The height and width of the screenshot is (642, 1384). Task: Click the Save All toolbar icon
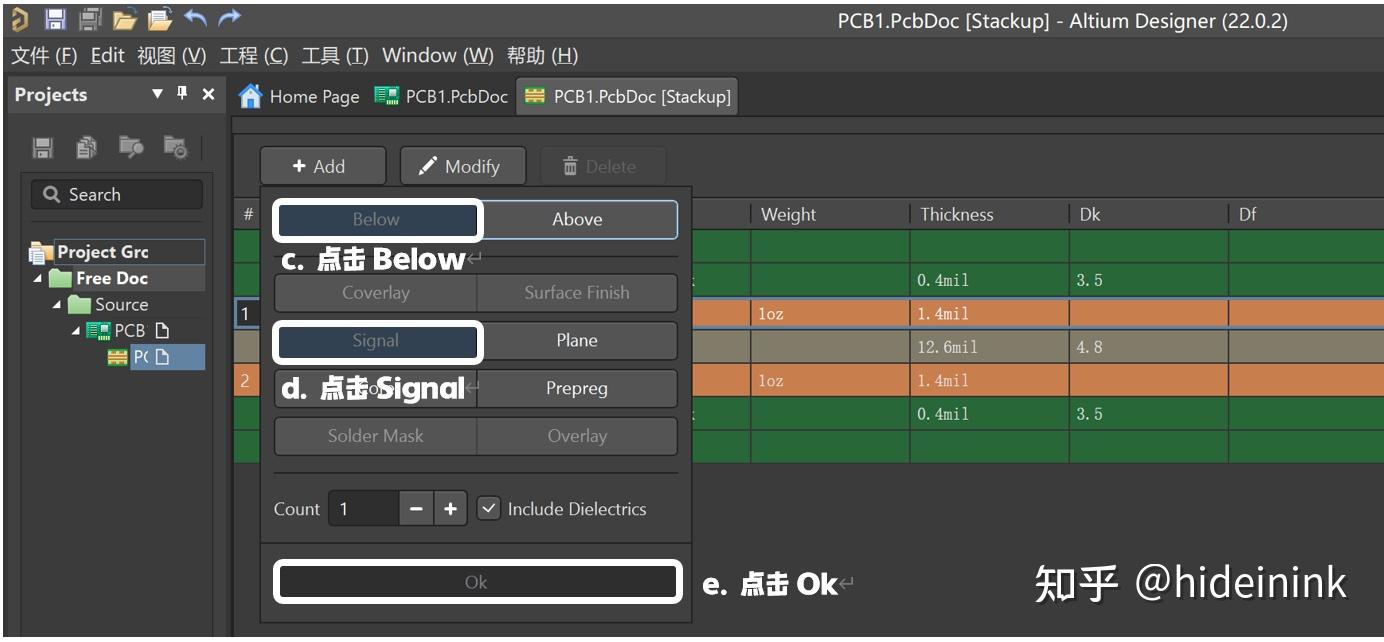89,17
